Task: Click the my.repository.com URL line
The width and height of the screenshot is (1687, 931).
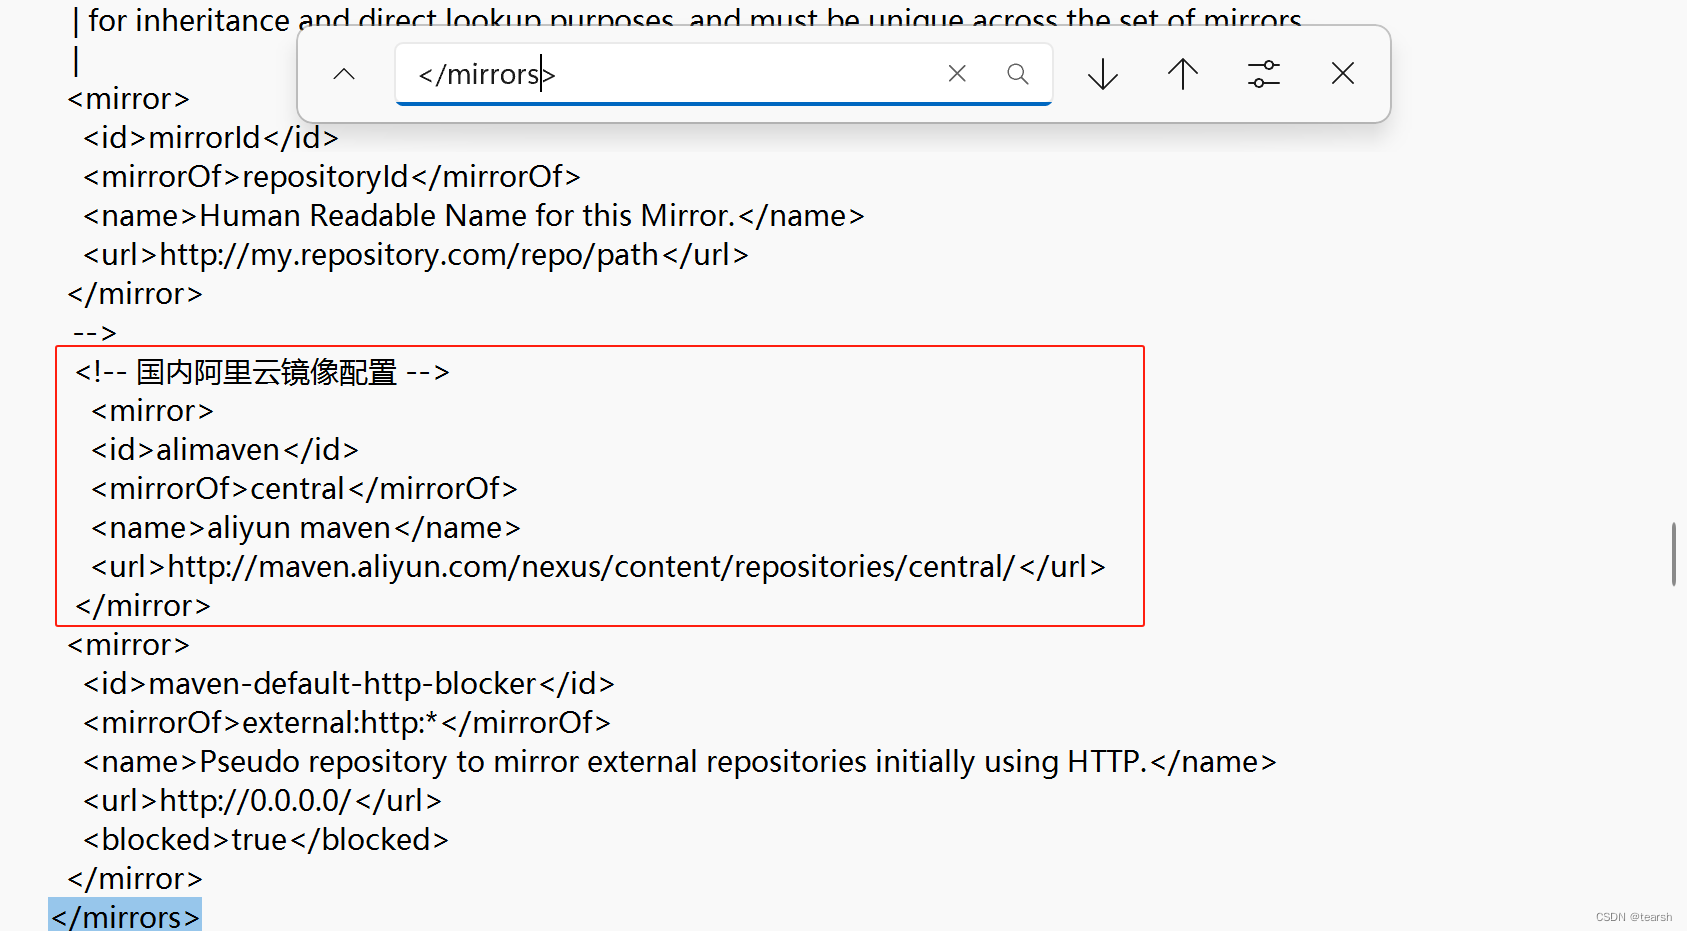Action: [416, 255]
